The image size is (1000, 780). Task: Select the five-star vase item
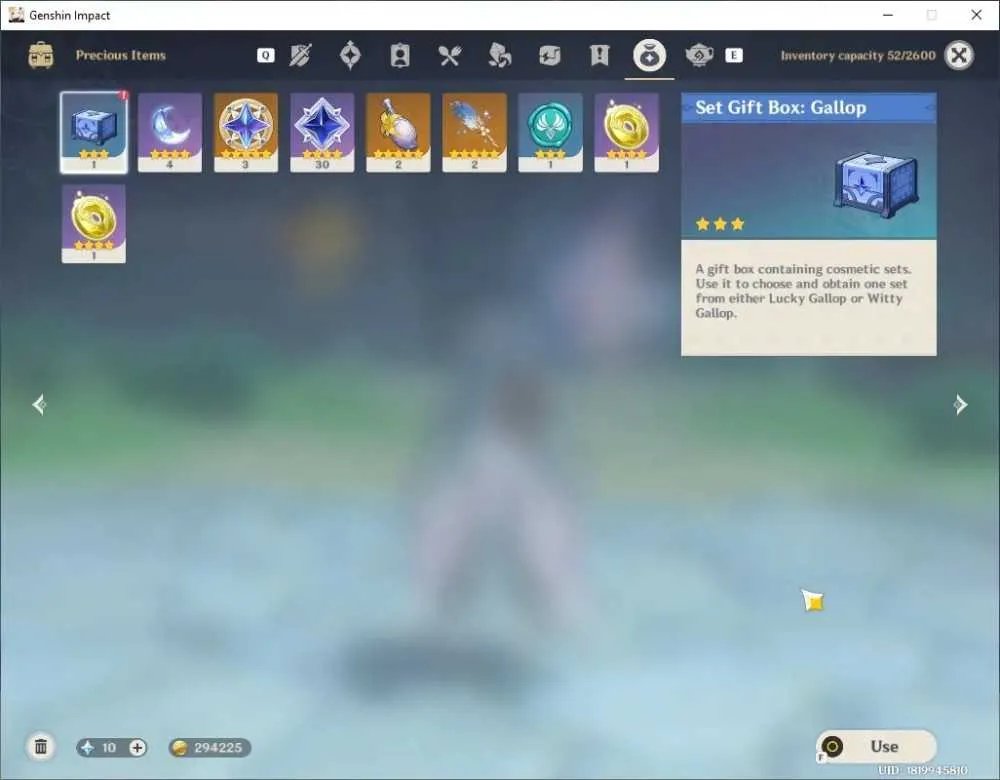click(398, 133)
